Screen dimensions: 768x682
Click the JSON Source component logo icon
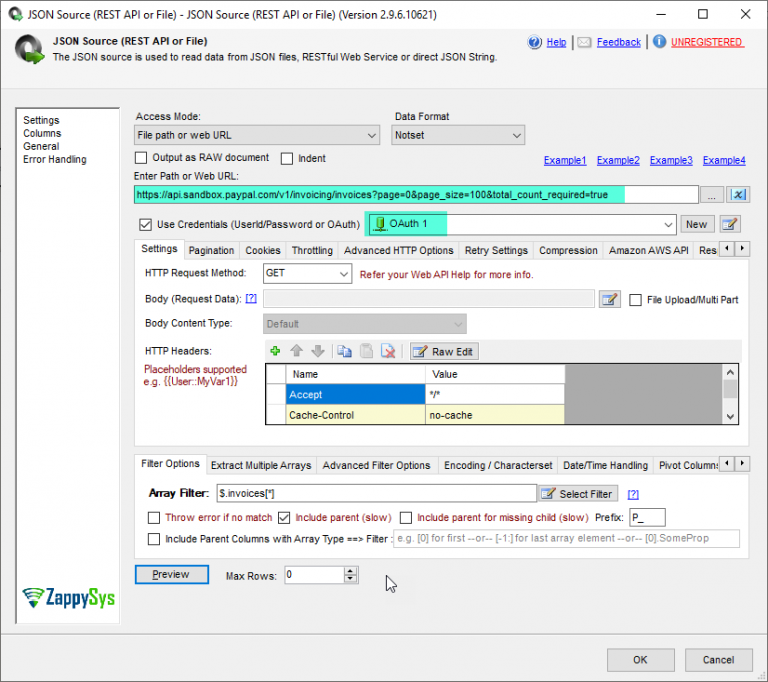tap(29, 49)
